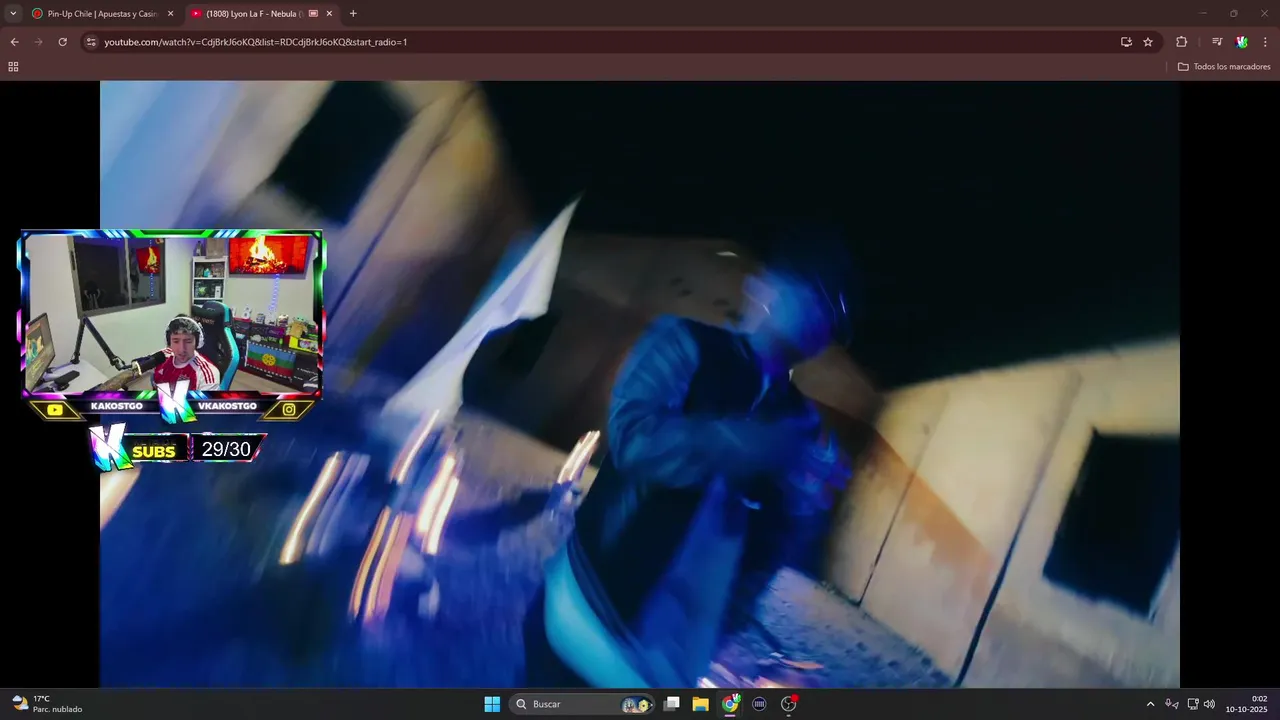Install app icon in address bar
This screenshot has height=720, width=1280.
[x=1126, y=42]
